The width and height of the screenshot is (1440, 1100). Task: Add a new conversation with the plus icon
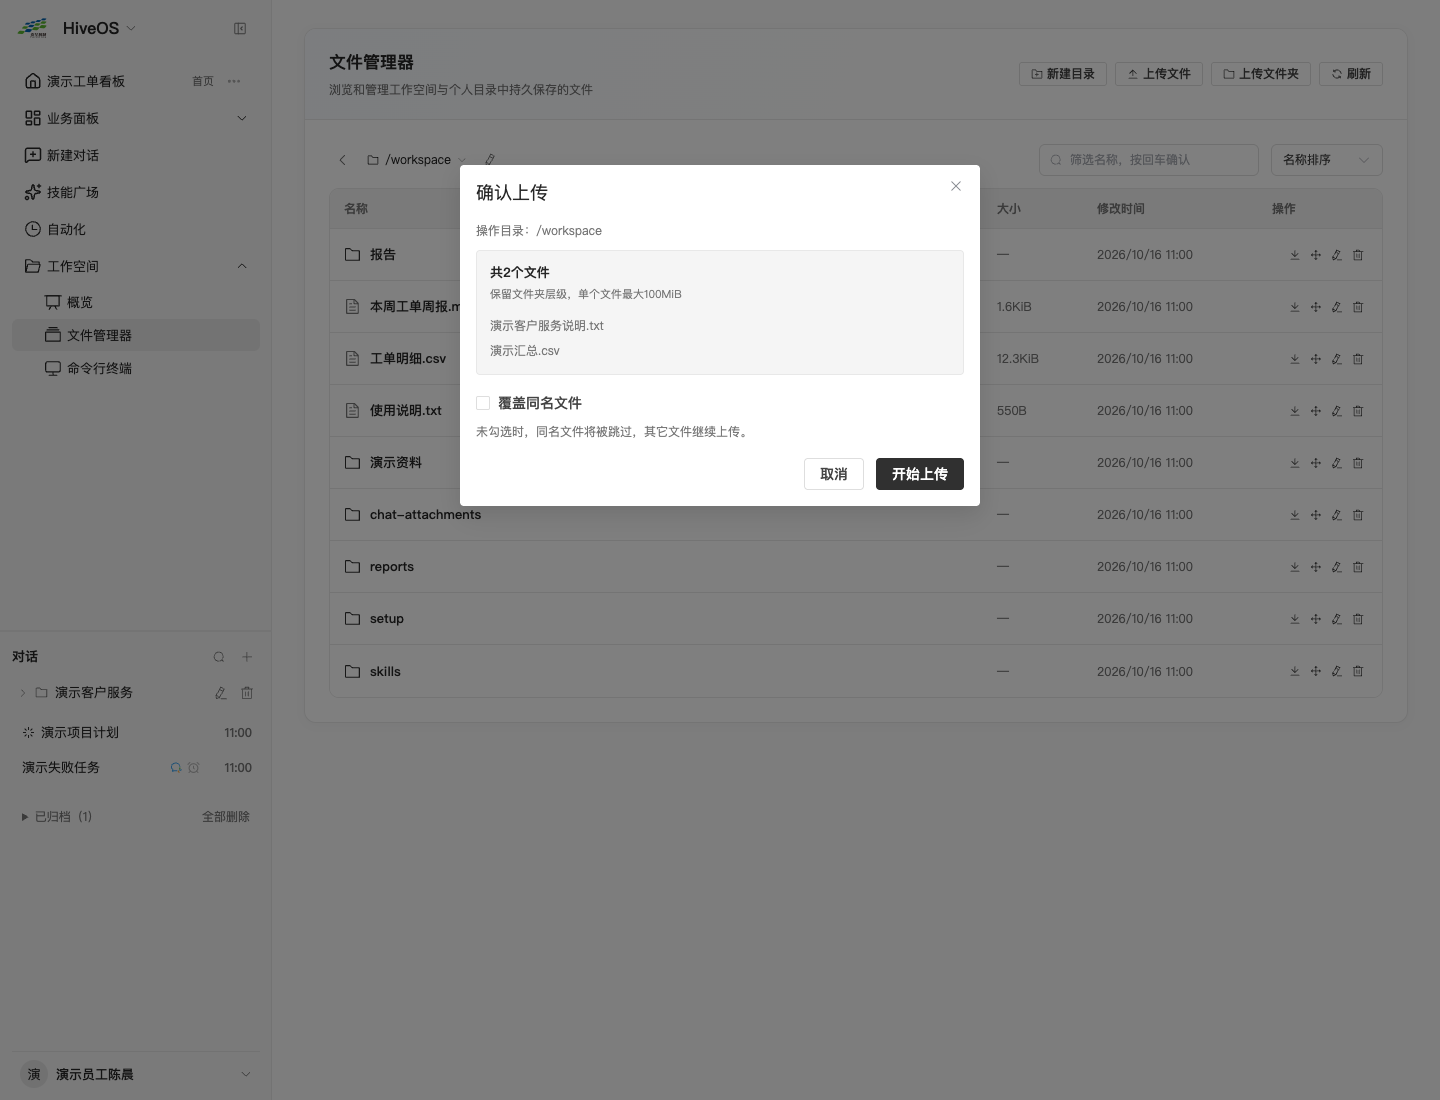pos(247,657)
